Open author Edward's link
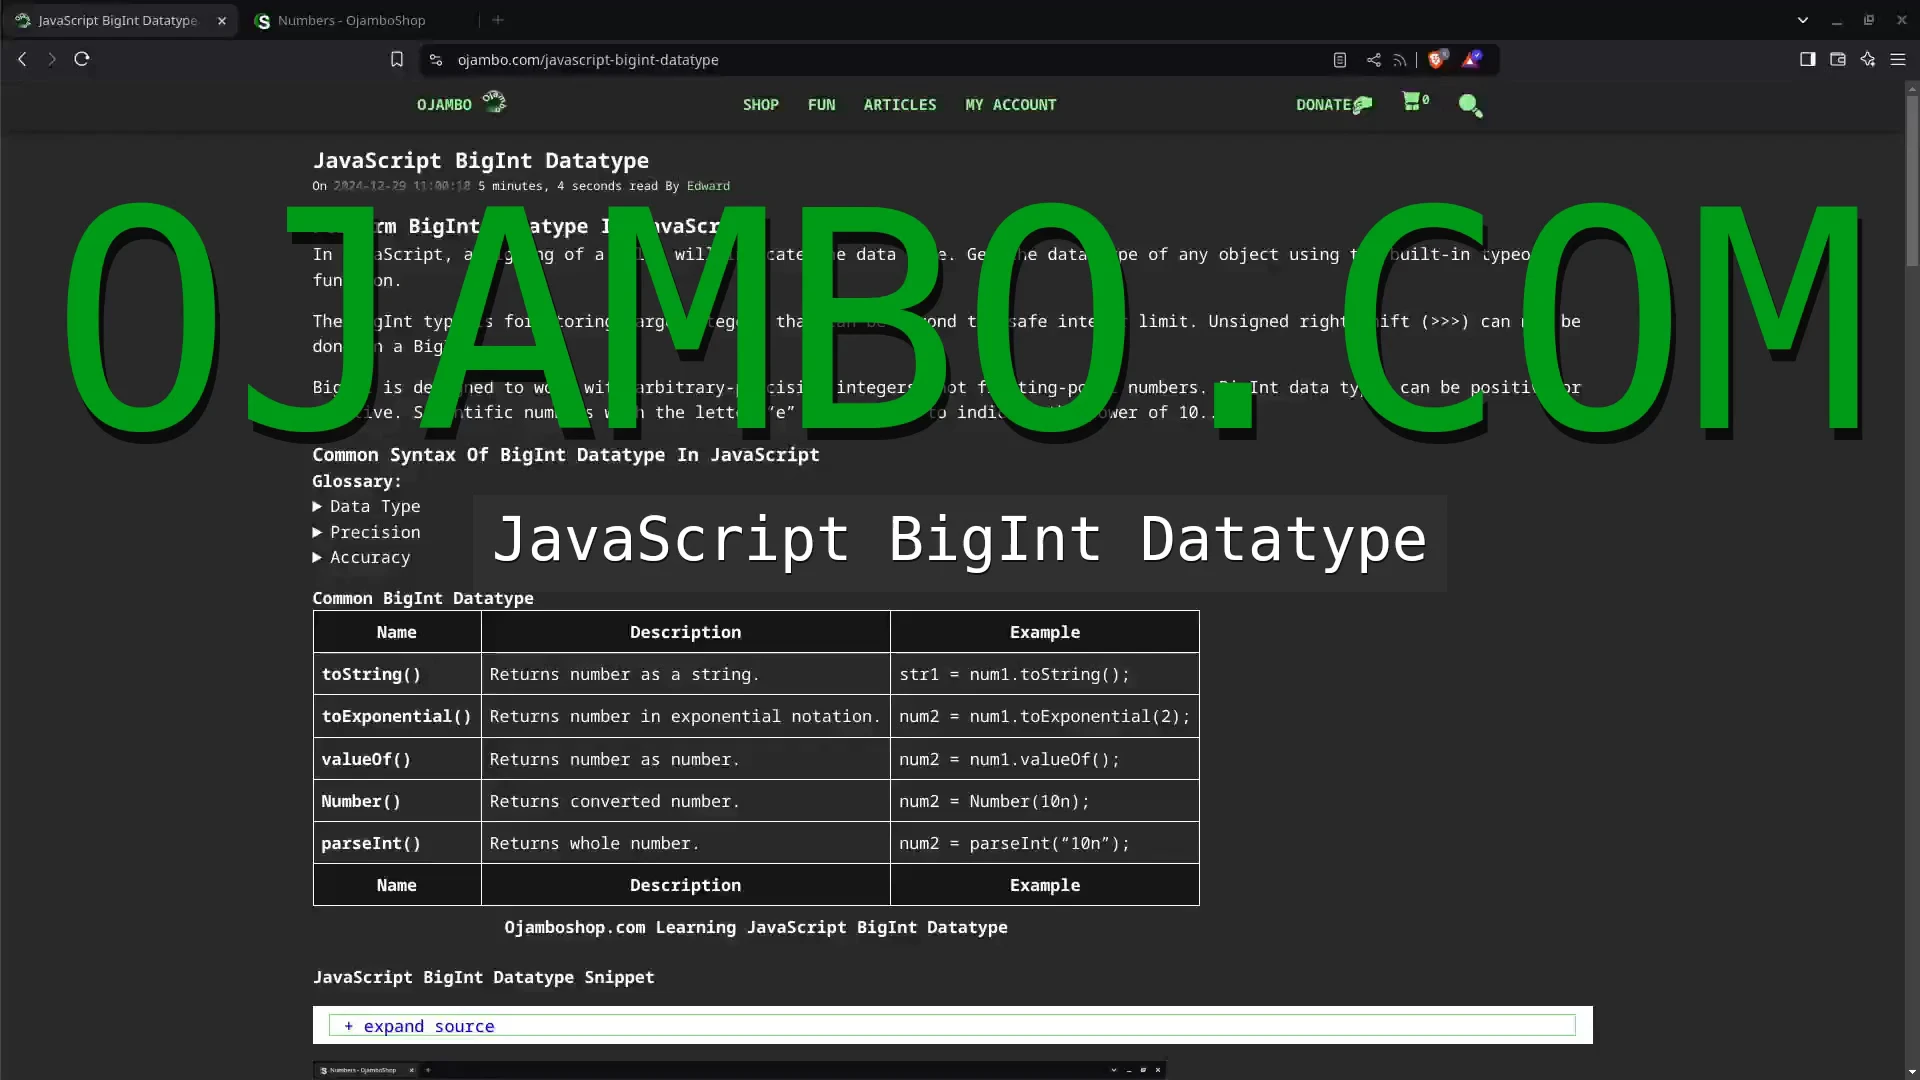The height and width of the screenshot is (1080, 1920). pyautogui.click(x=708, y=186)
